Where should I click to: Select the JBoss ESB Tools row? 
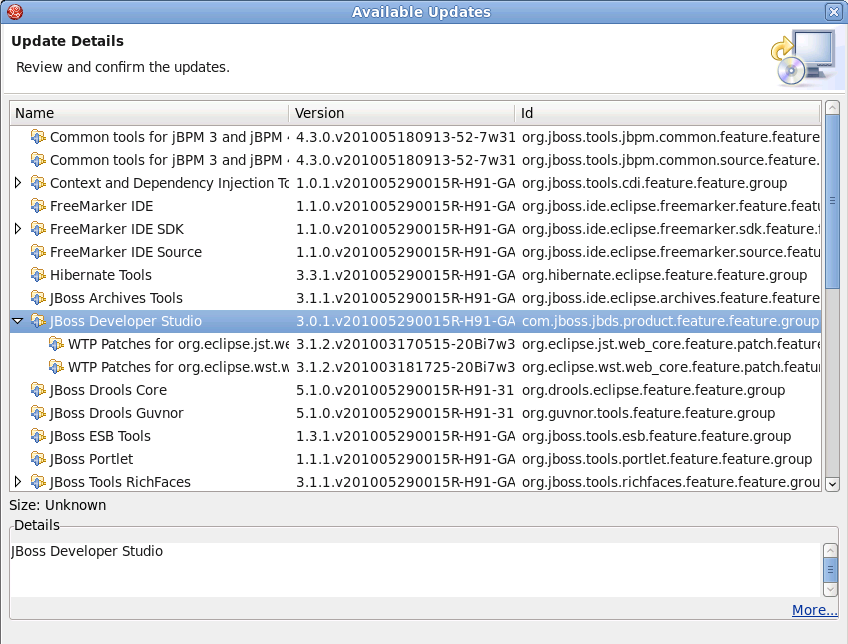(x=415, y=435)
